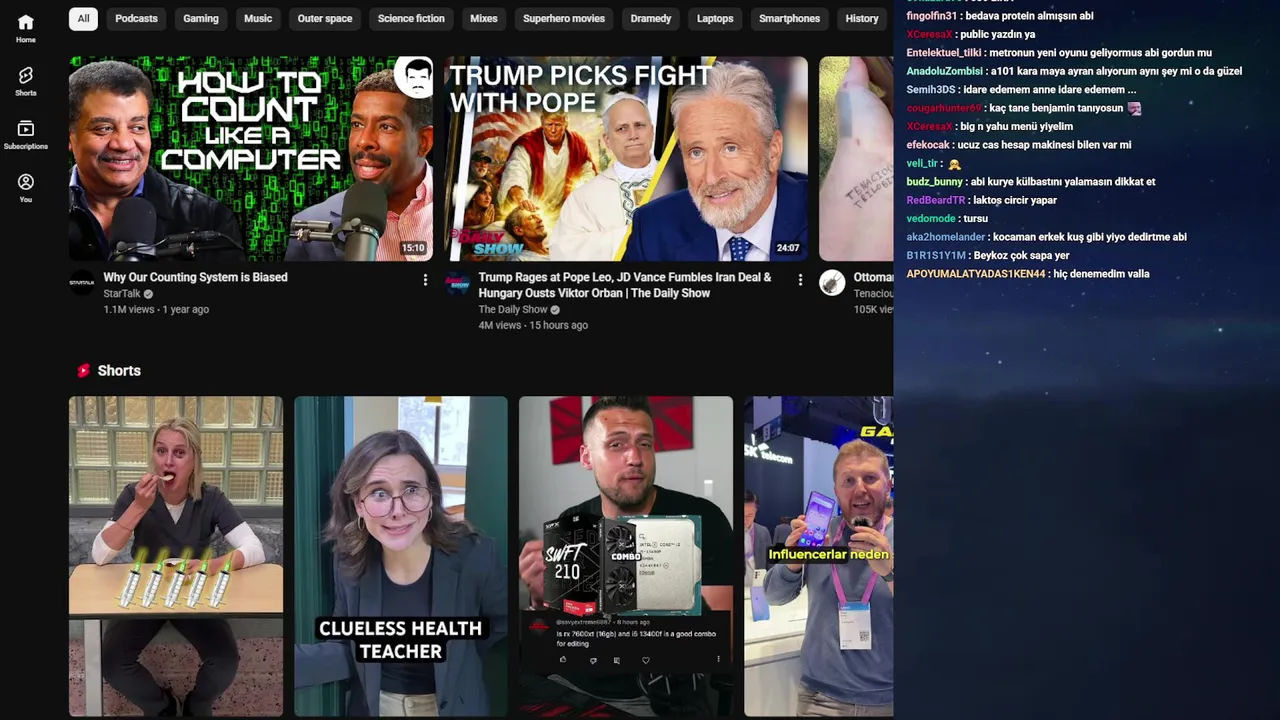The height and width of the screenshot is (720, 1280).
Task: Open The Daily Show channel name link
Action: tap(512, 310)
